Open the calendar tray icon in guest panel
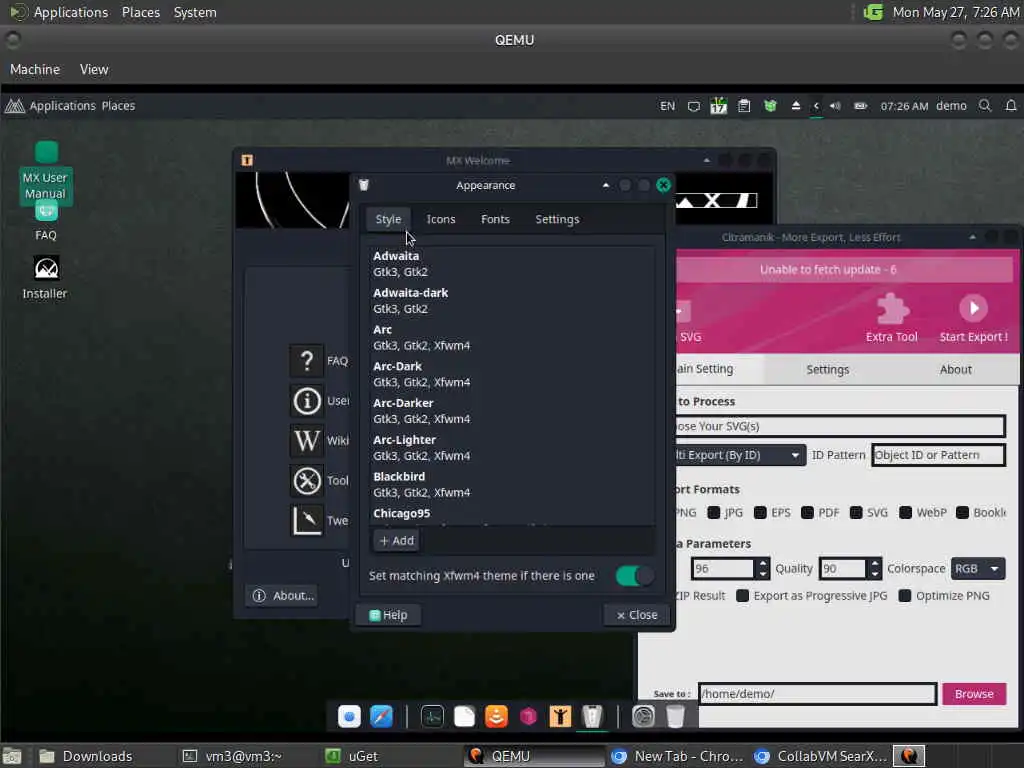The image size is (1024, 768). tap(718, 106)
